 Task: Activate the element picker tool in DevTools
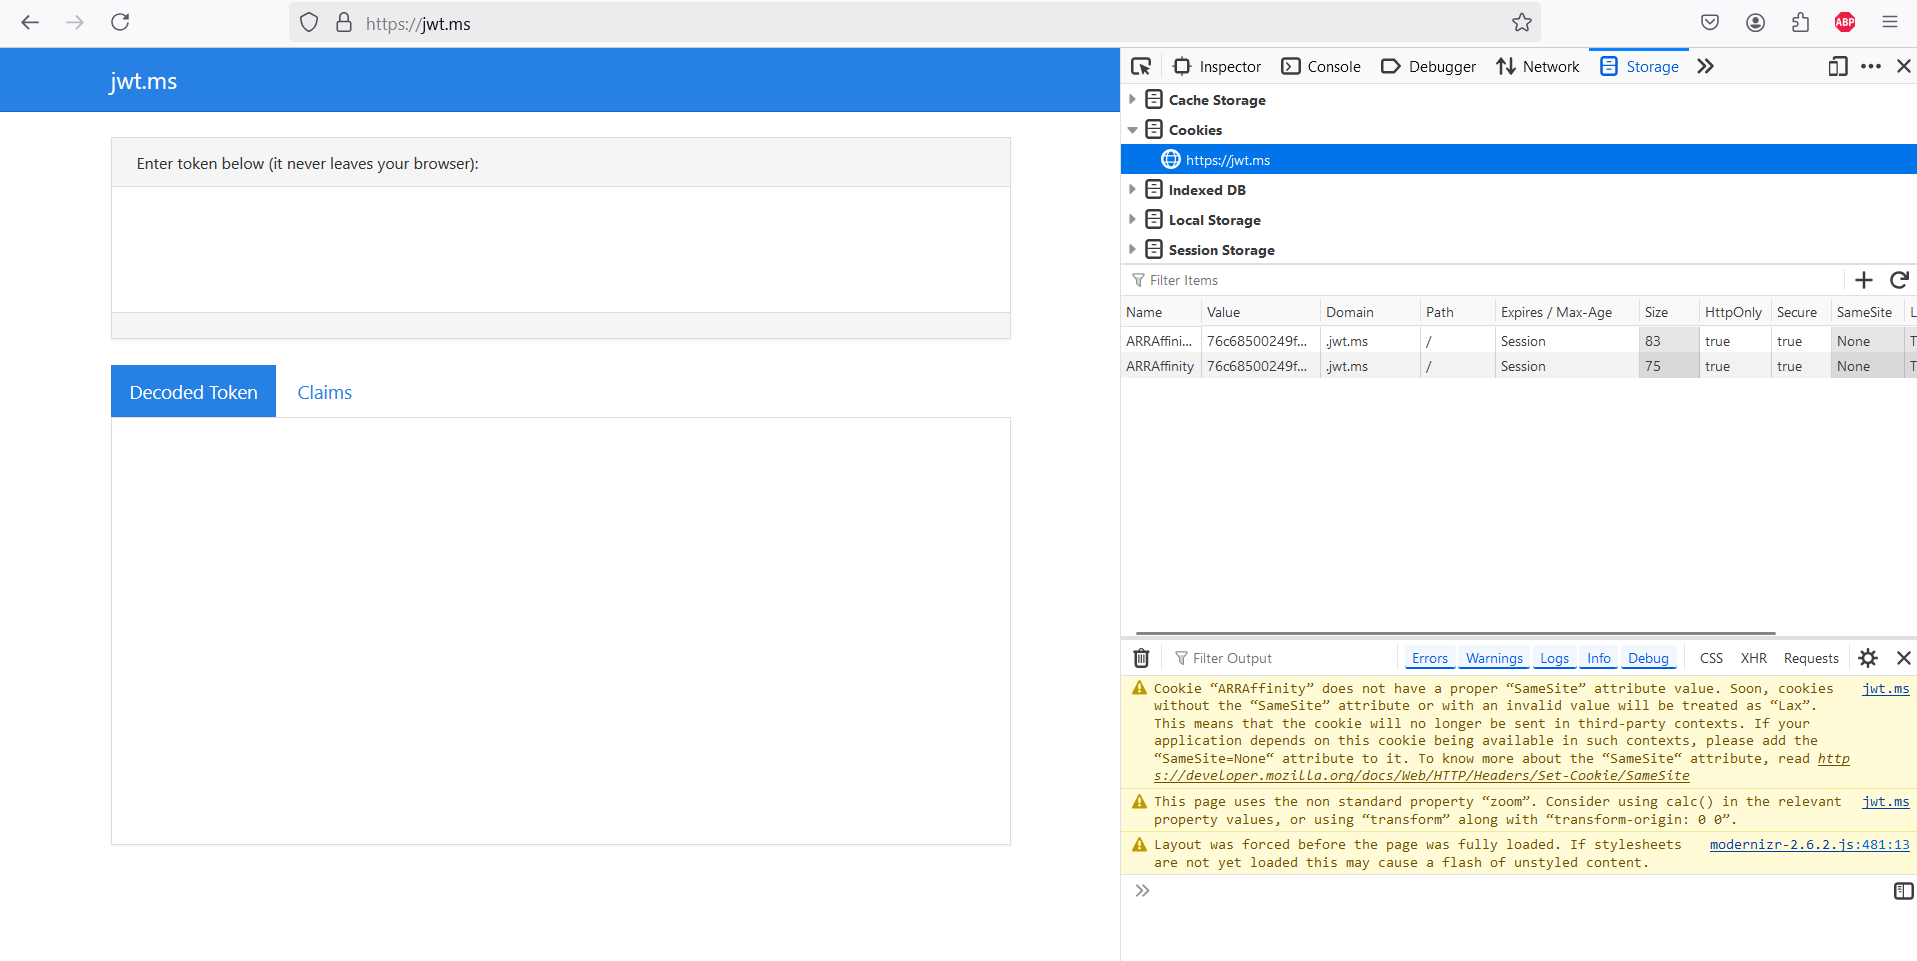[x=1141, y=66]
